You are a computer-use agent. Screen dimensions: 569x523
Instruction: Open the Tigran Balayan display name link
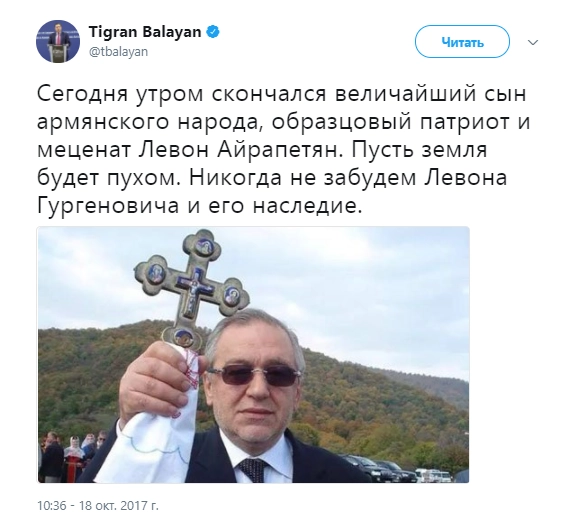(x=144, y=32)
